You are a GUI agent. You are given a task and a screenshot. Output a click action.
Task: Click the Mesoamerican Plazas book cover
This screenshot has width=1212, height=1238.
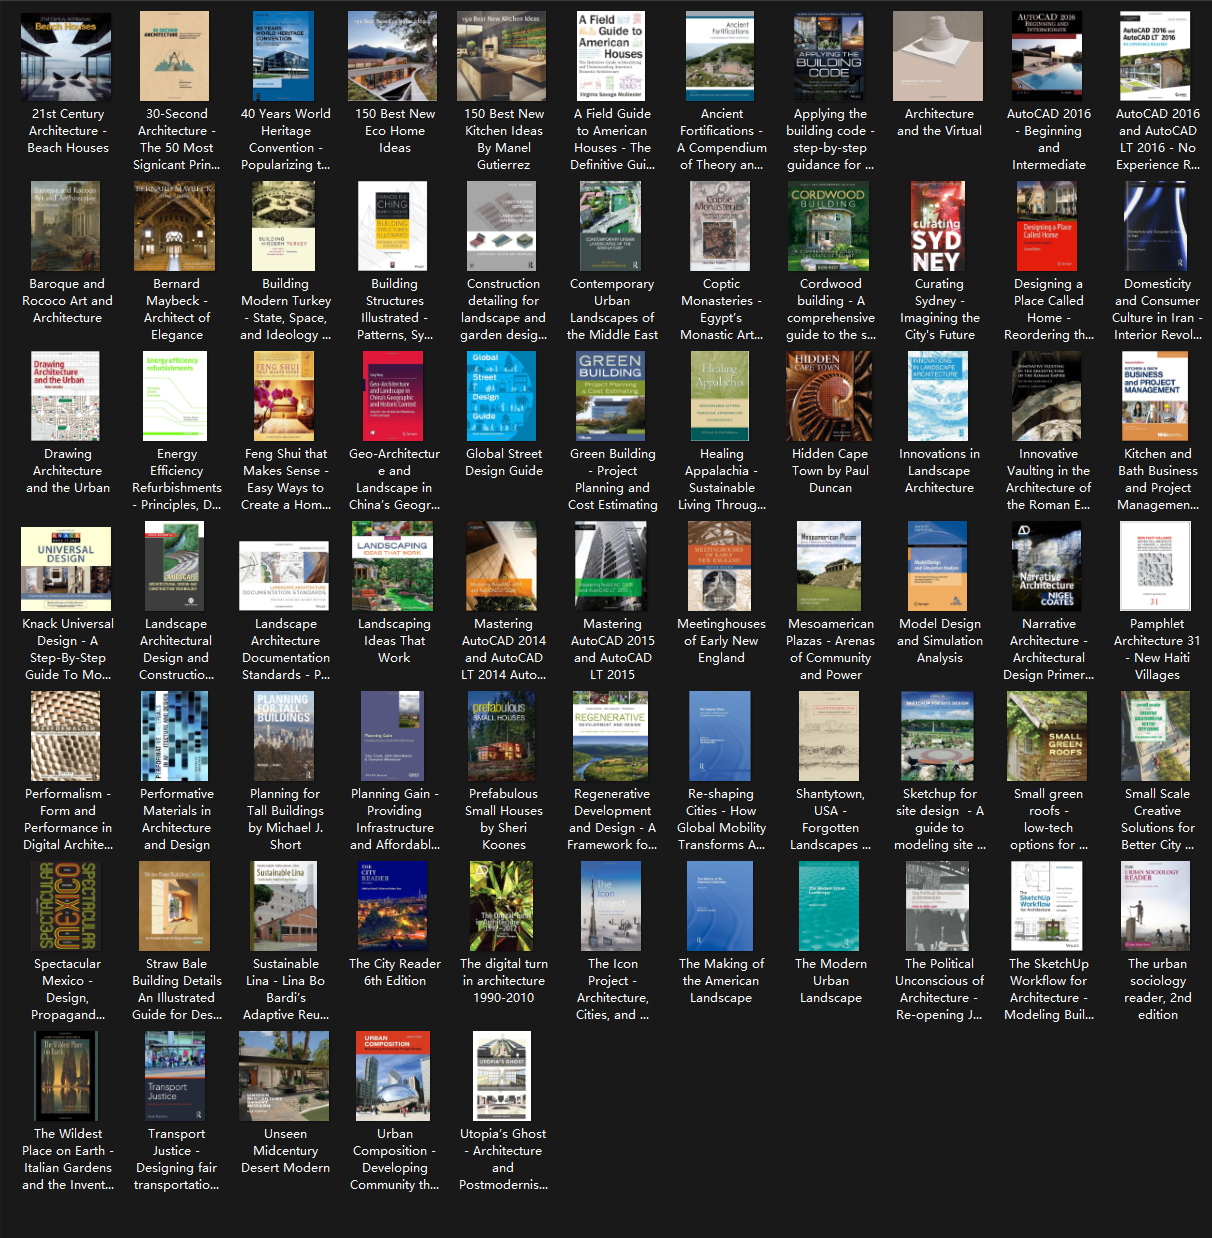pyautogui.click(x=829, y=566)
